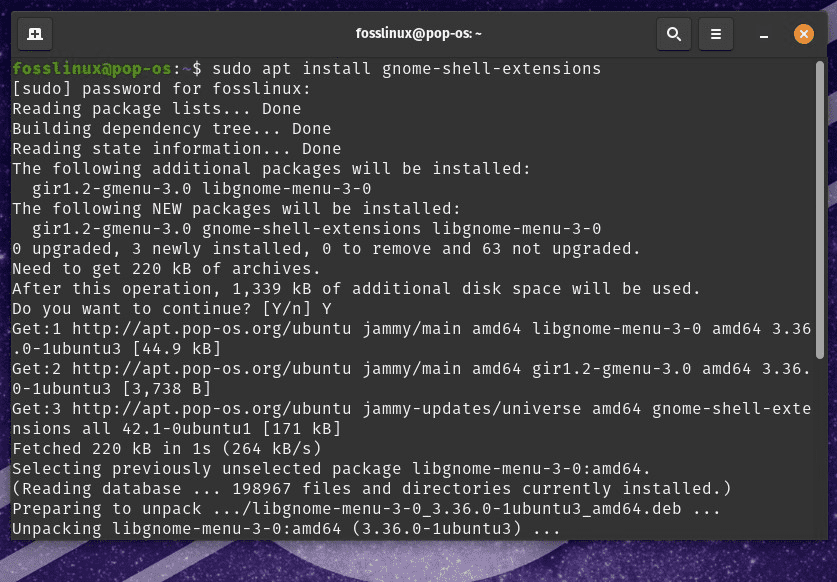Viewport: 837px width, 582px height.
Task: Minimize the terminal window
Action: point(764,35)
